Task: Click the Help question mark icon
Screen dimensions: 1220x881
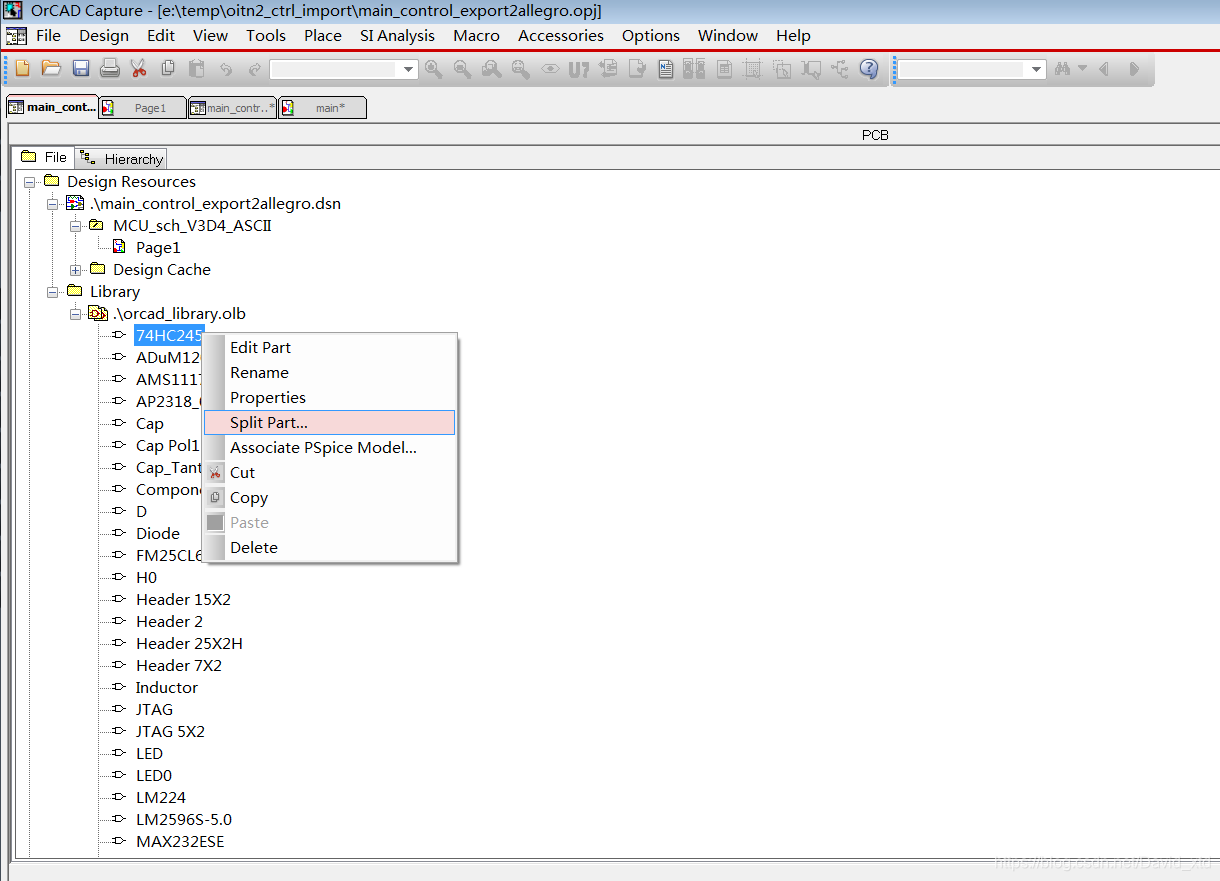Action: pyautogui.click(x=869, y=69)
